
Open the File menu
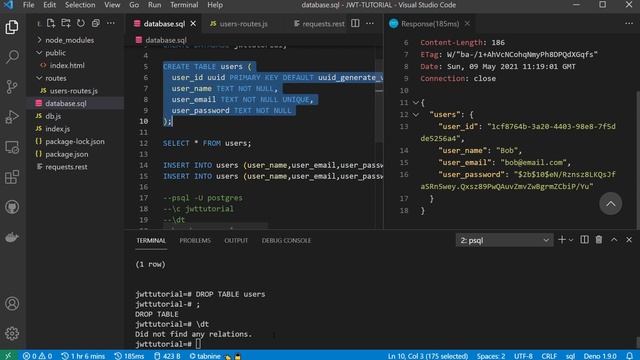point(29,5)
